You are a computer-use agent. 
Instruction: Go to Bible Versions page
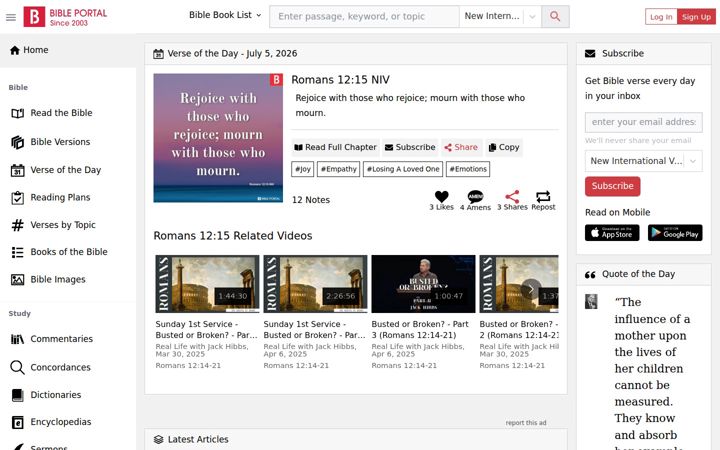[x=60, y=142]
